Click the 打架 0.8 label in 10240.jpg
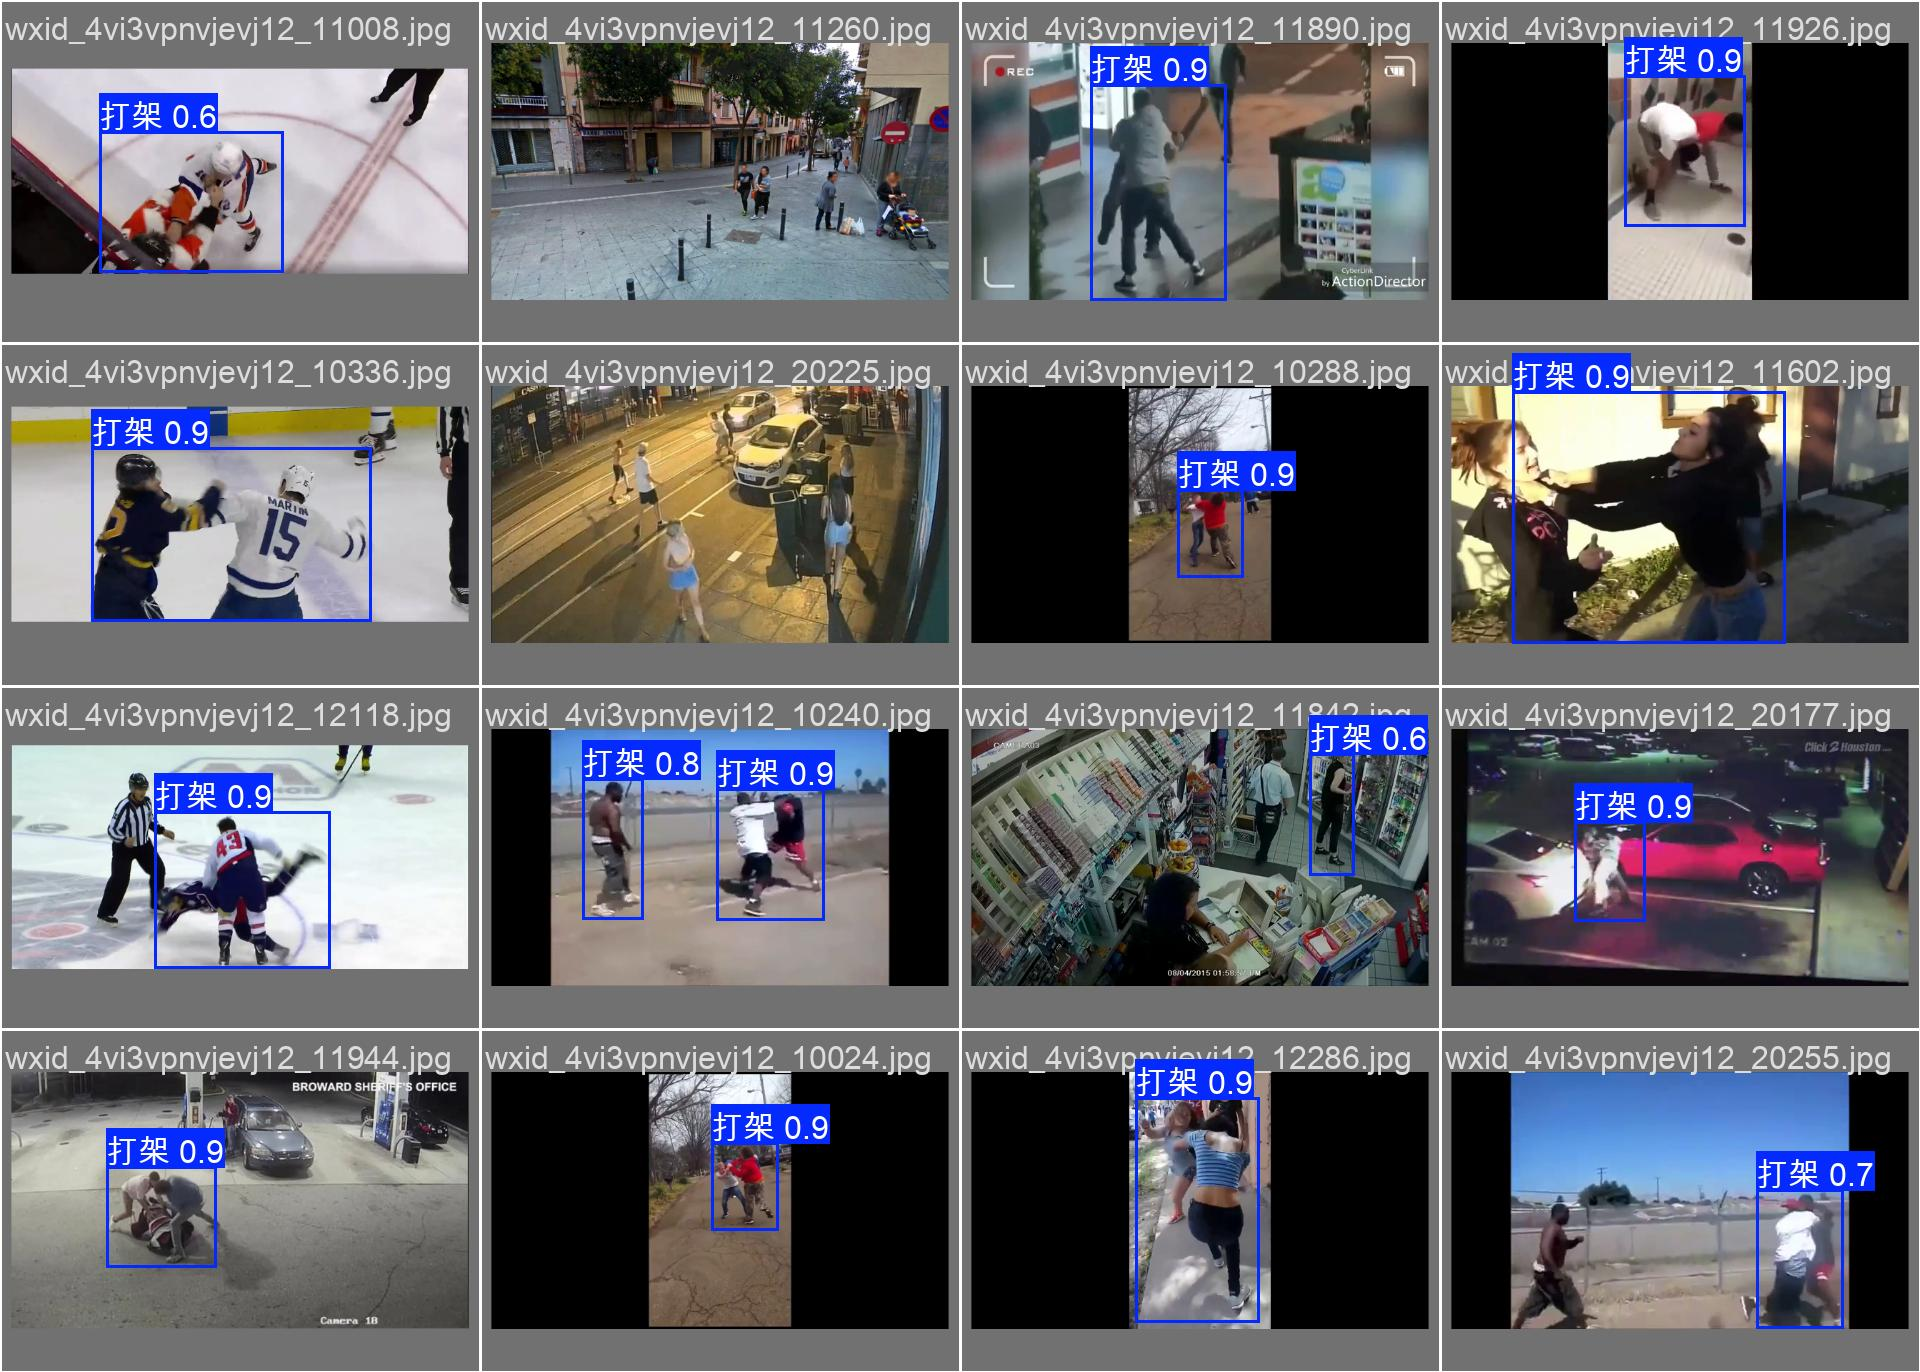 coord(641,763)
